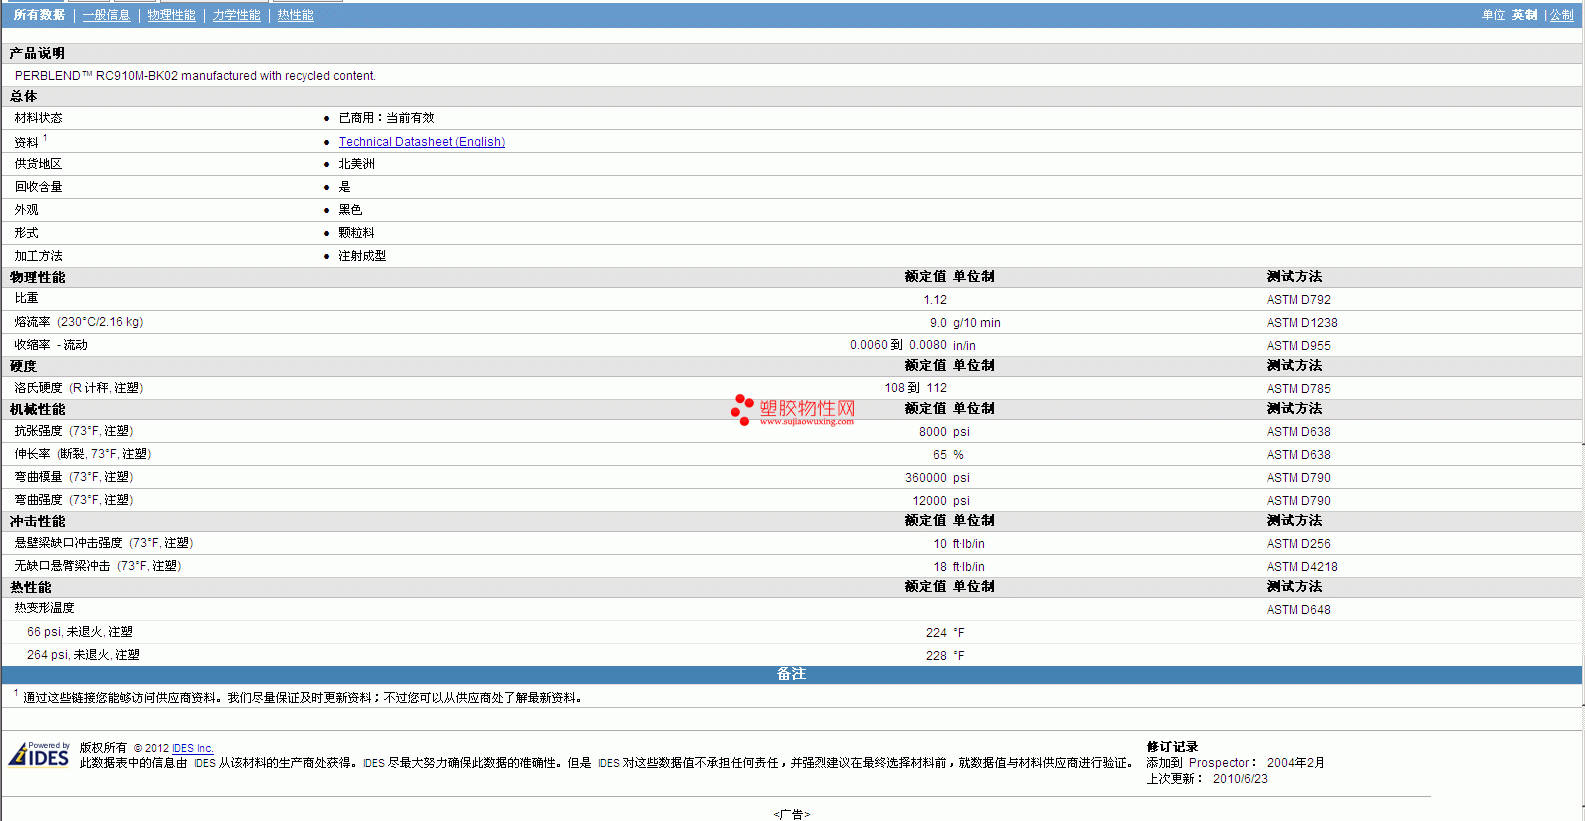Click the 冲击性能 section header
1585x821 pixels.
[x=37, y=522]
